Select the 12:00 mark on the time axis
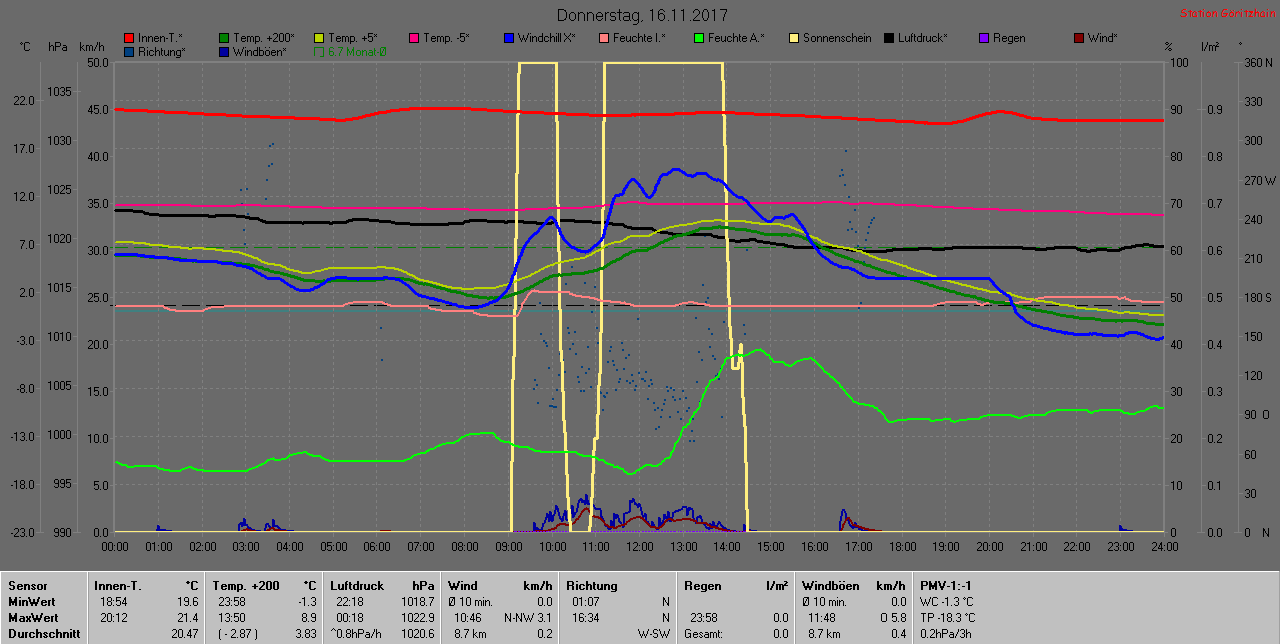1280x644 pixels. [639, 547]
